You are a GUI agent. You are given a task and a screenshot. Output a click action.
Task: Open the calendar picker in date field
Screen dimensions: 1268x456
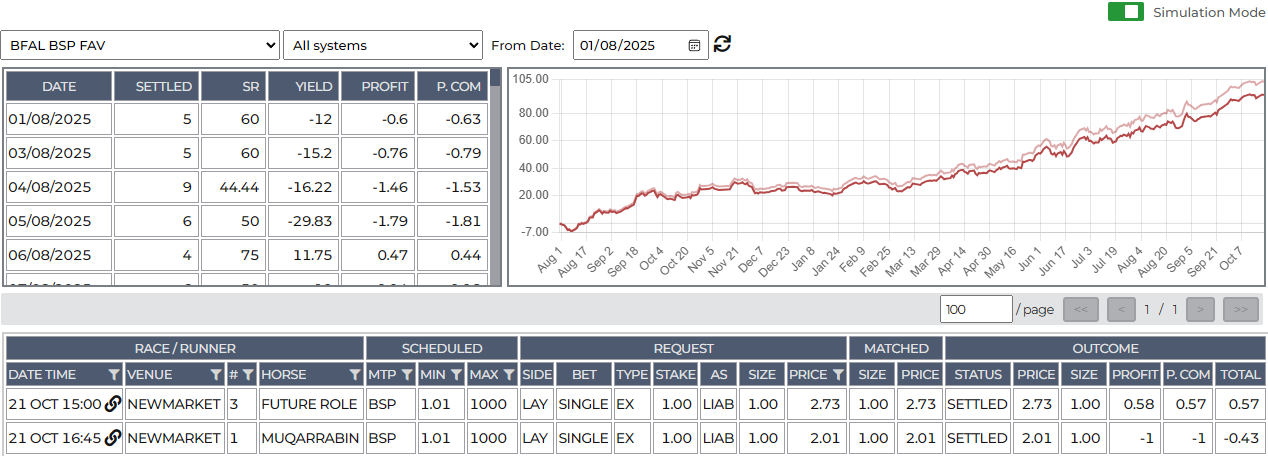tap(695, 45)
